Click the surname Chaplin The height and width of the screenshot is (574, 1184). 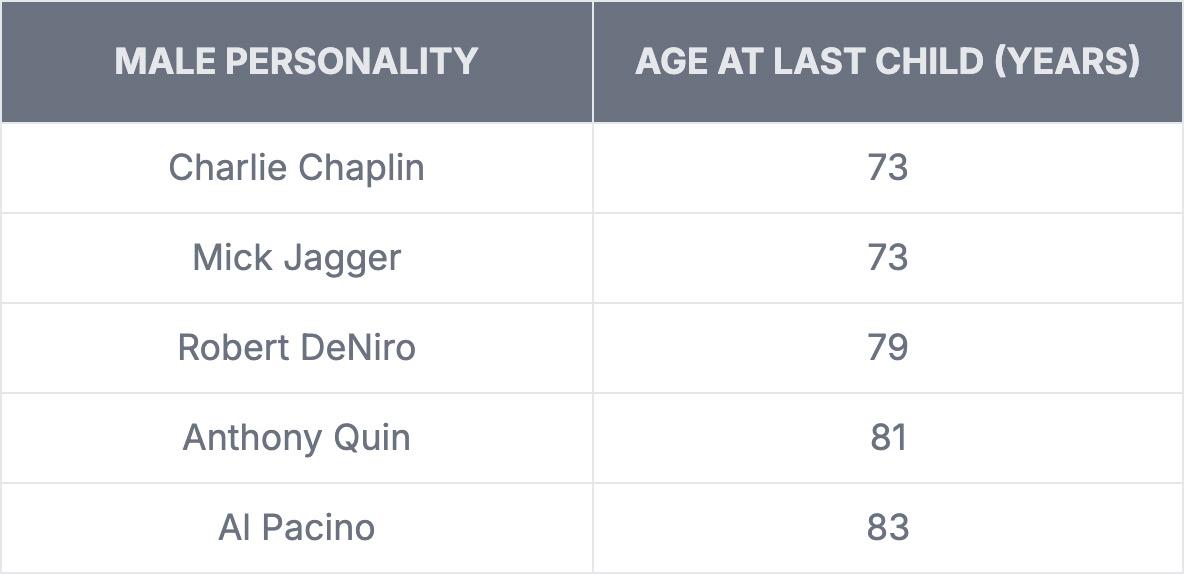point(361,167)
